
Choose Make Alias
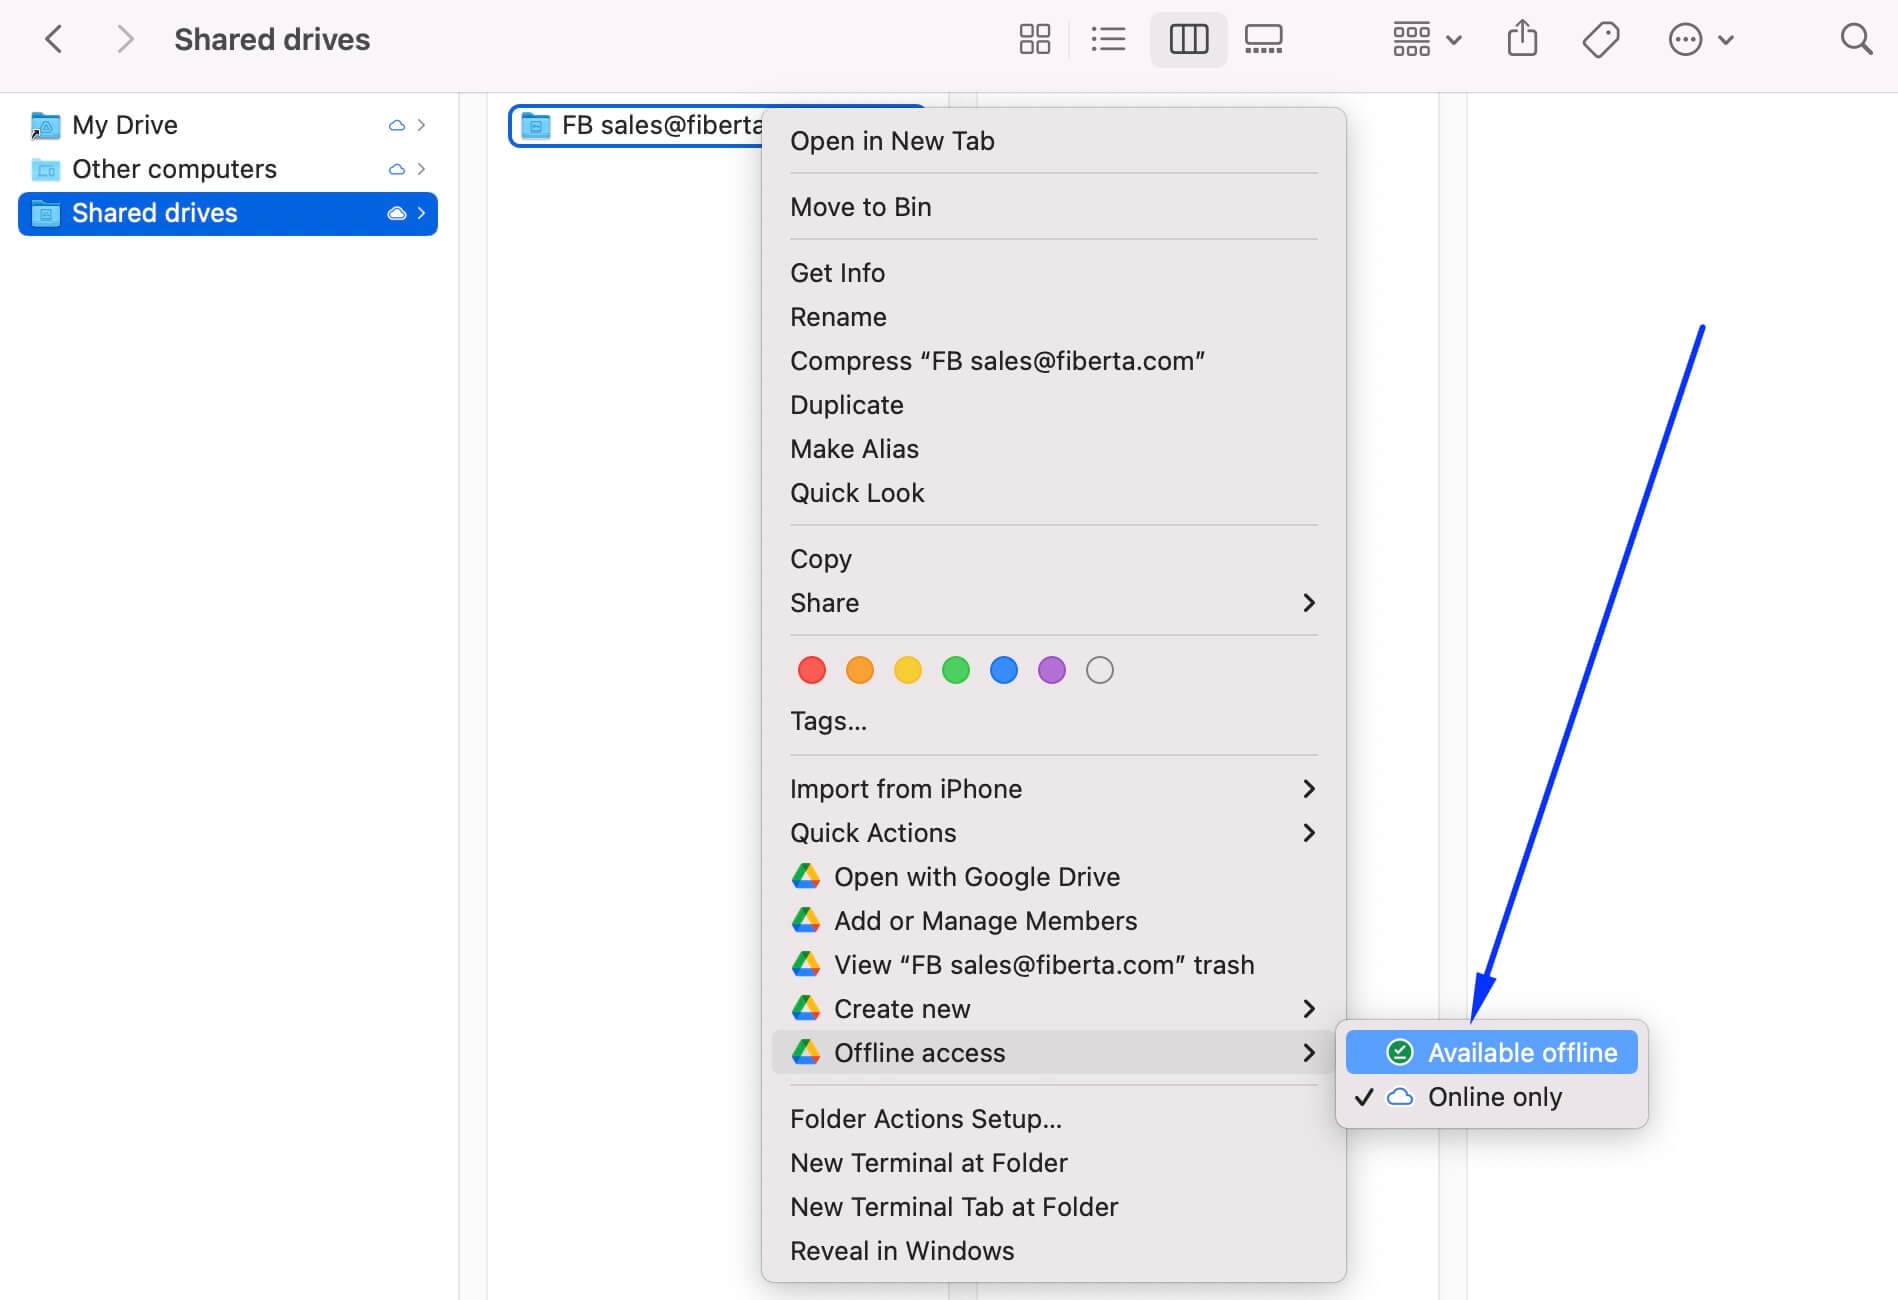coord(1053,449)
